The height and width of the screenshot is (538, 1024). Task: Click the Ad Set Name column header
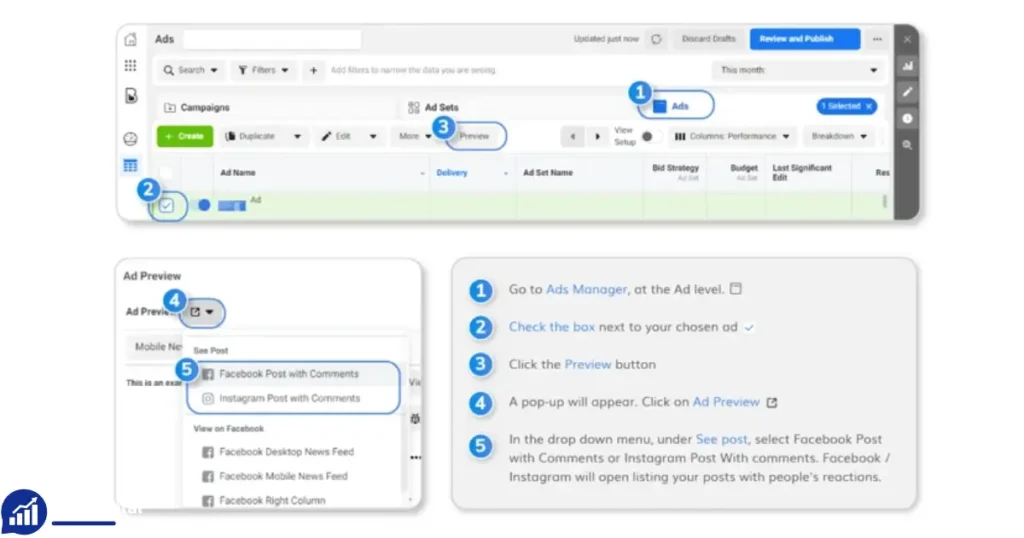point(548,173)
